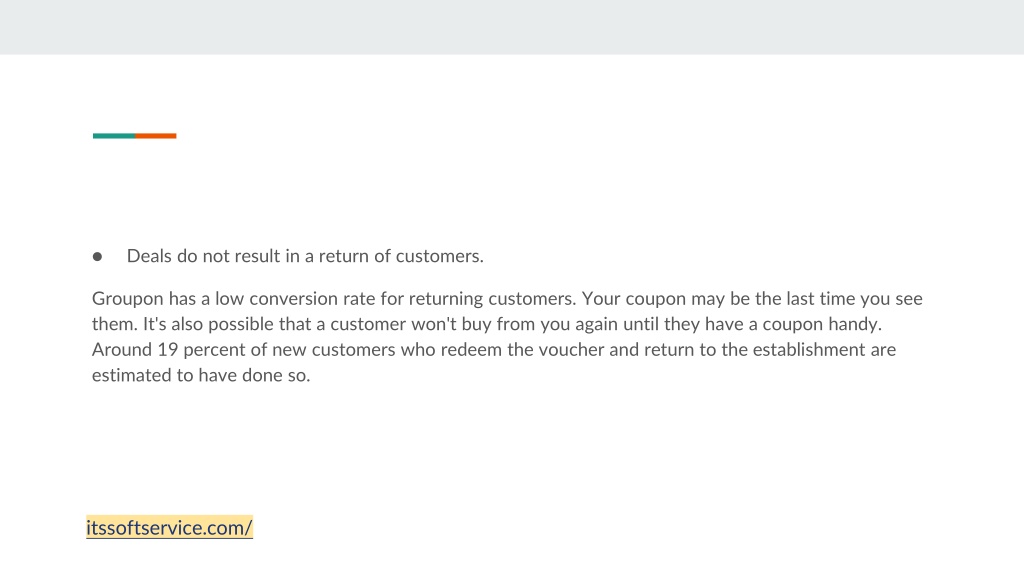Image resolution: width=1024 pixels, height=576 pixels.
Task: Click the orange segment of accent line
Action: point(155,136)
